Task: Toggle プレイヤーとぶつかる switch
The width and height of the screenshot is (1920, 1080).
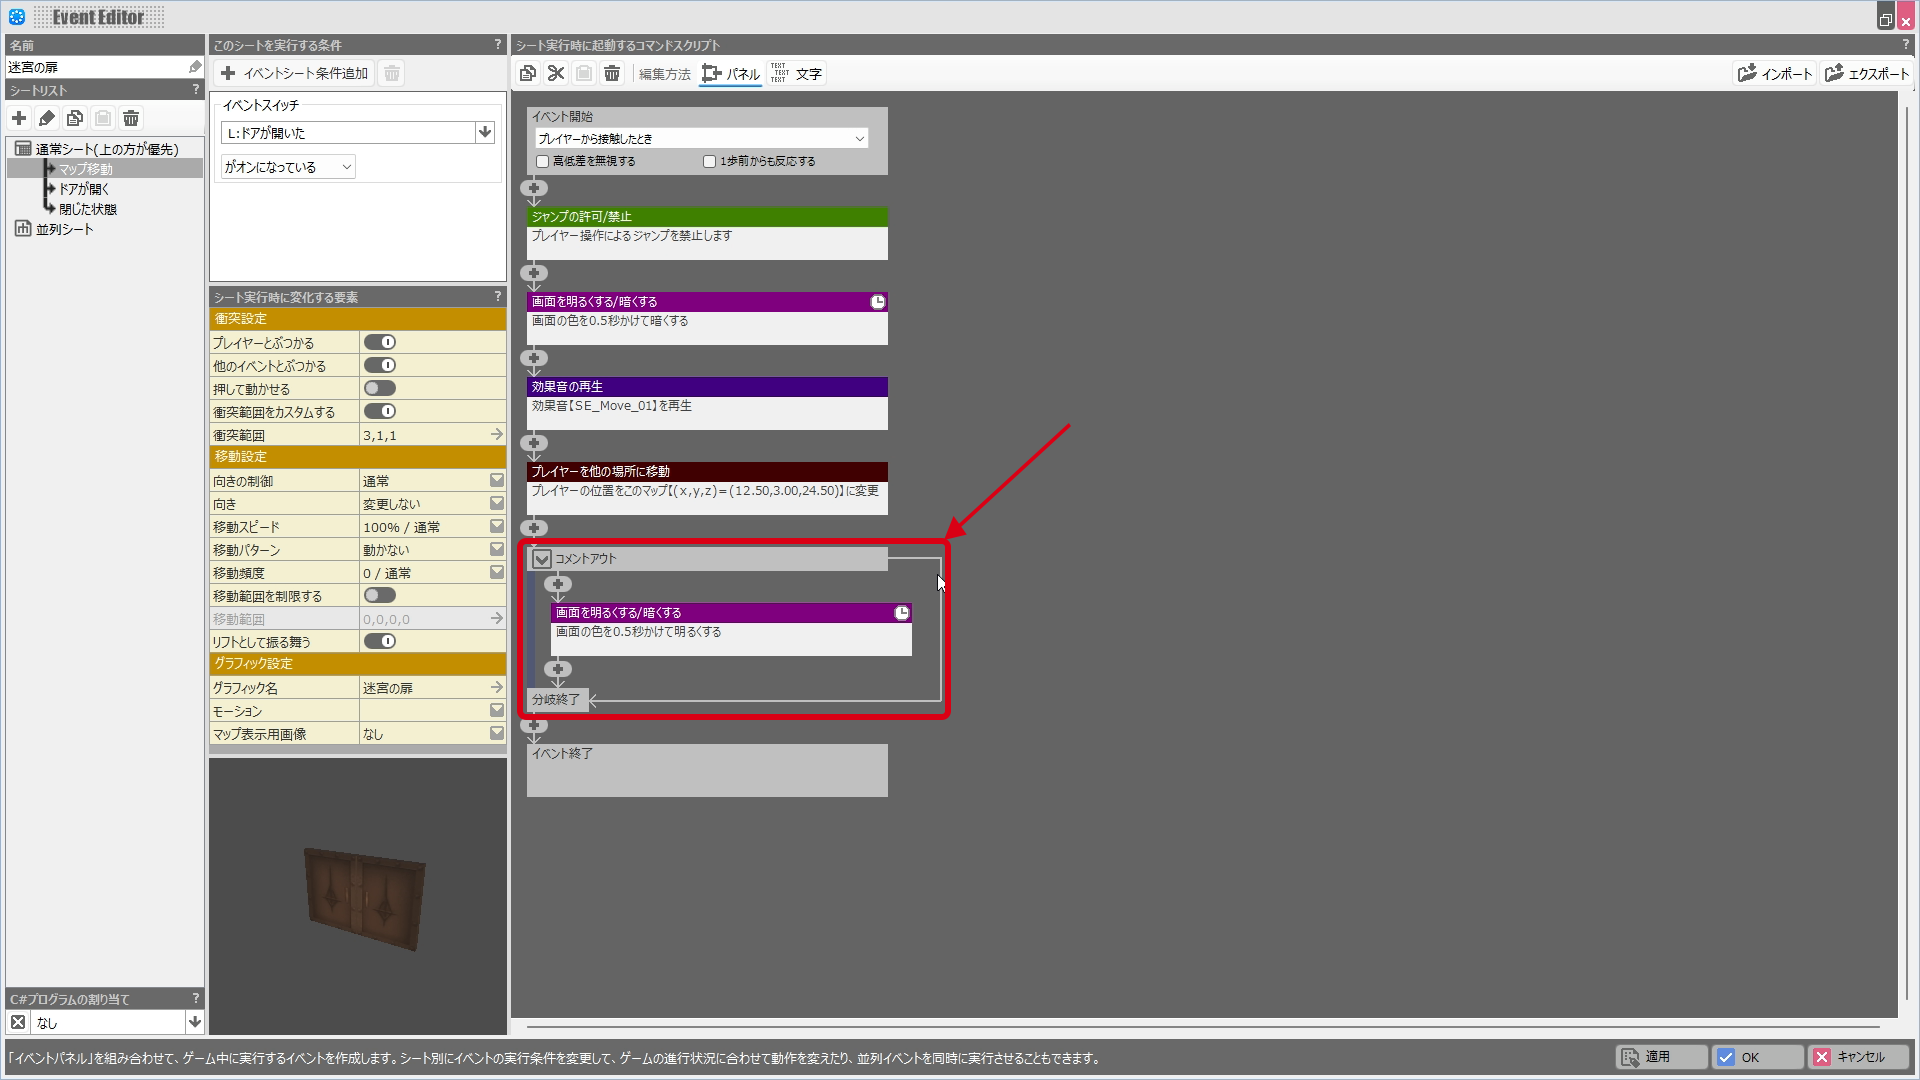Action: point(380,342)
